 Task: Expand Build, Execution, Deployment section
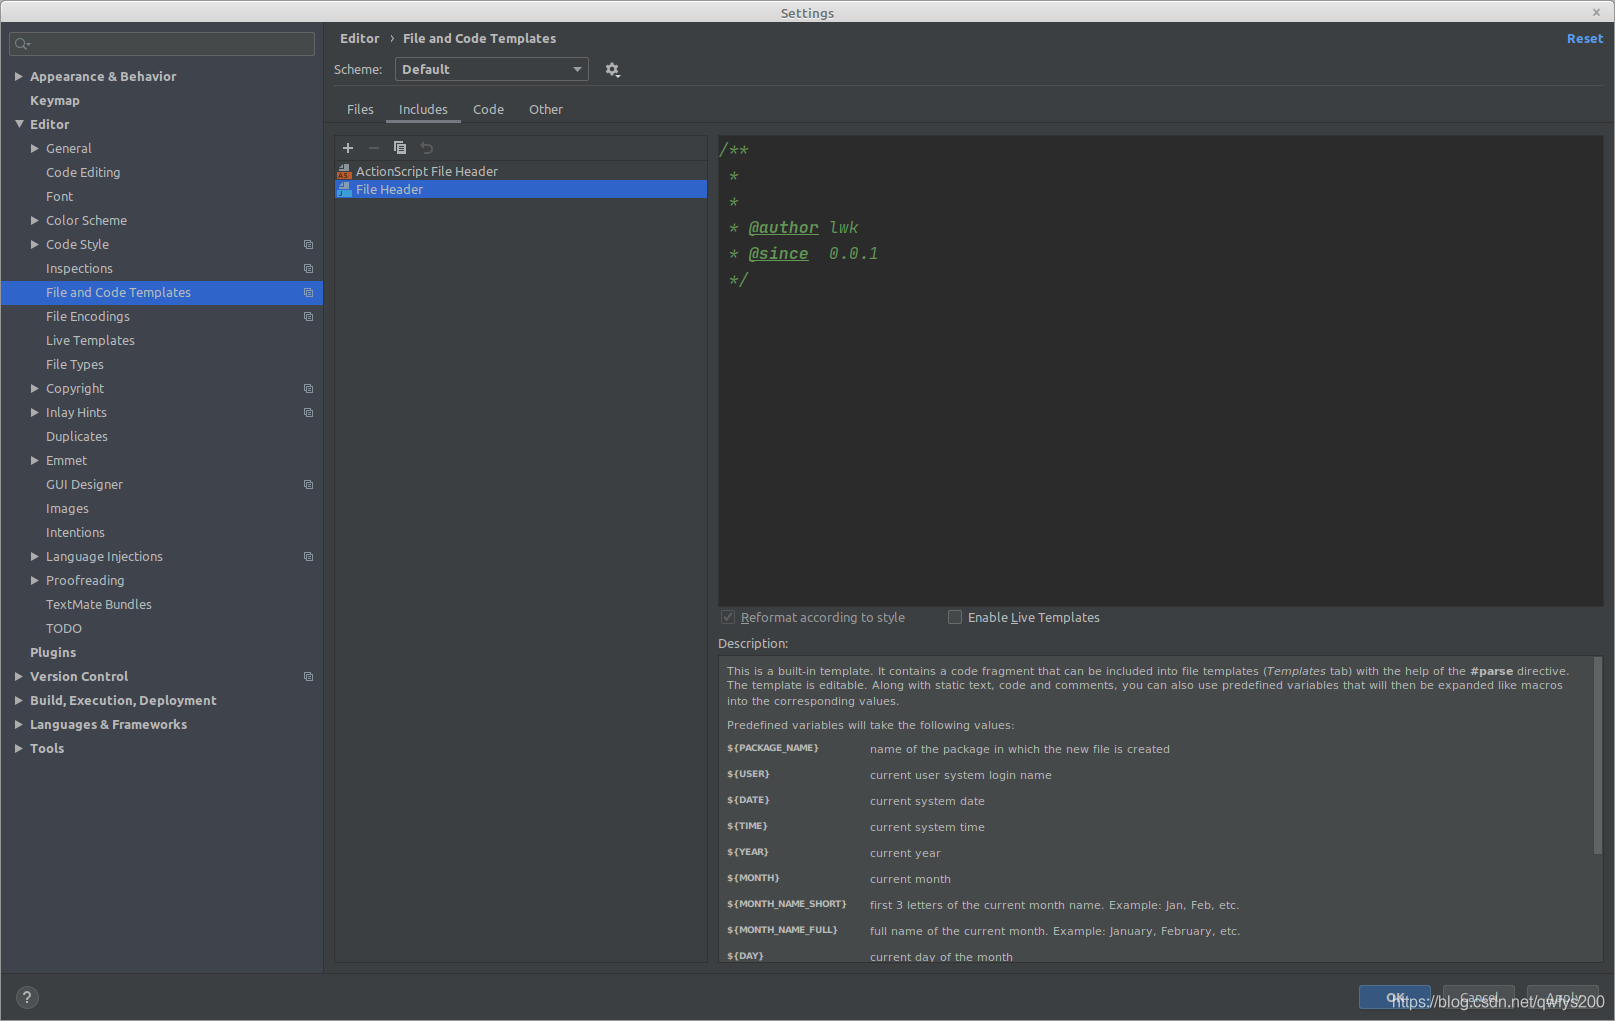click(19, 700)
